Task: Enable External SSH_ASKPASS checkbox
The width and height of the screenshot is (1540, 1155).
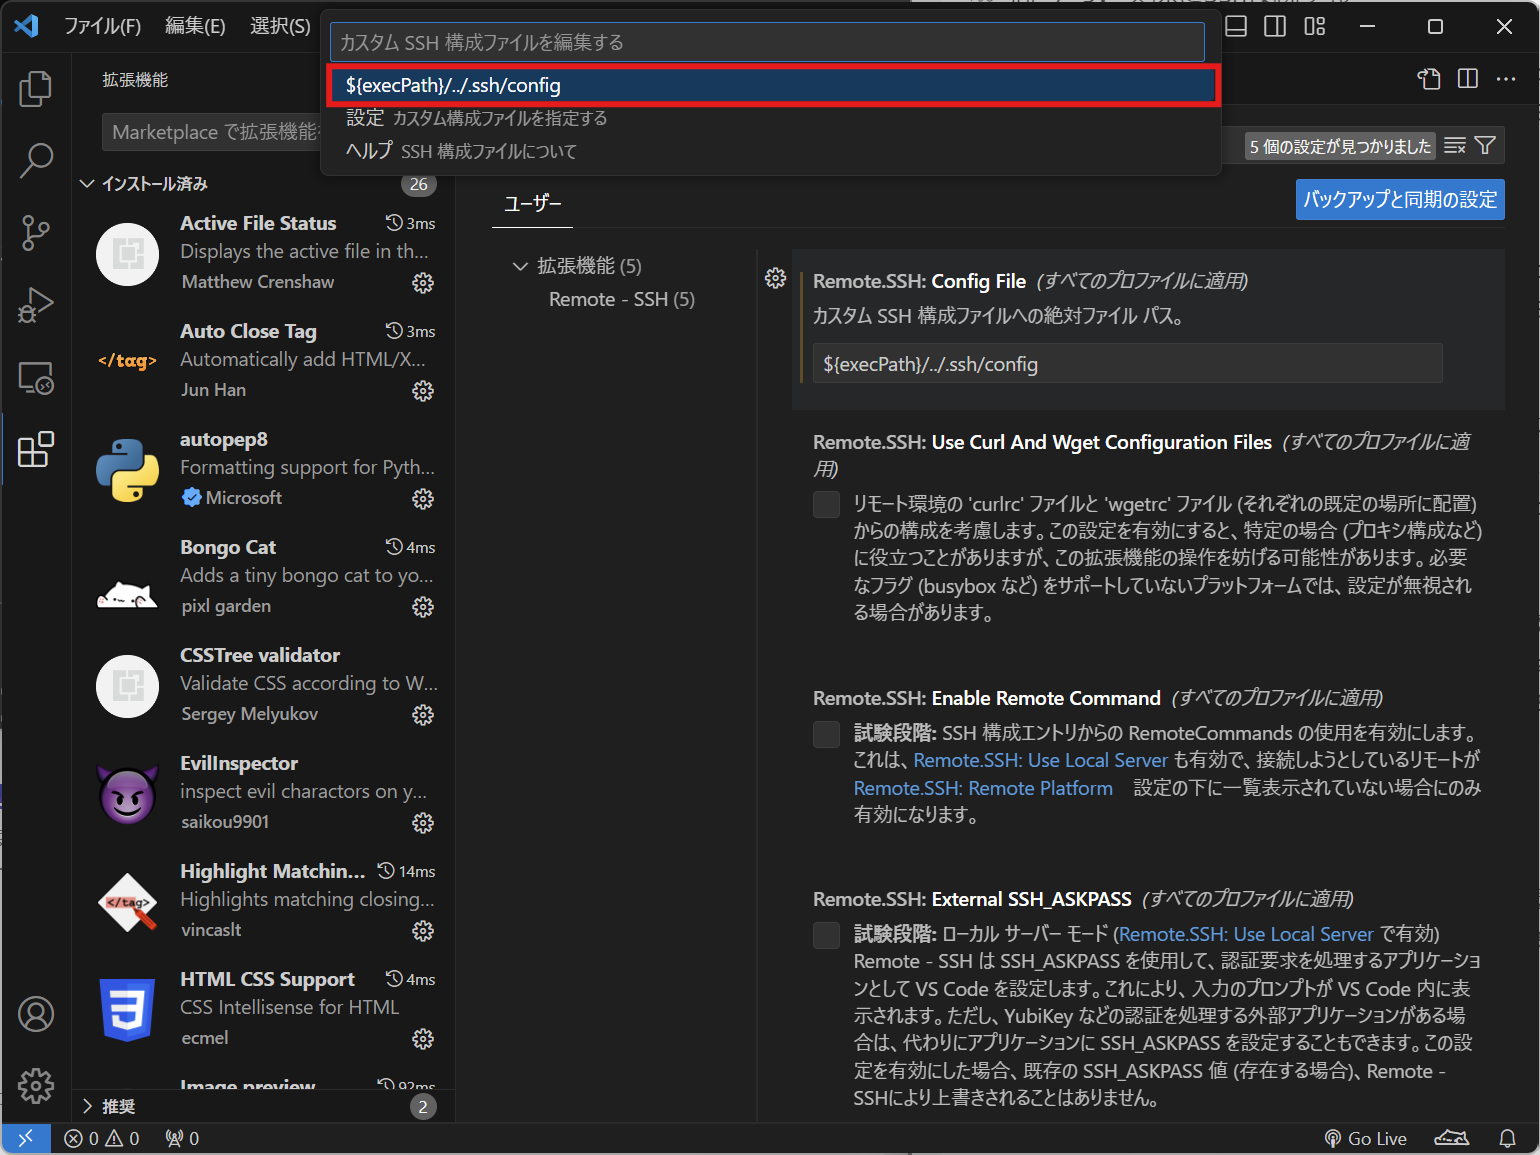Action: click(x=826, y=935)
